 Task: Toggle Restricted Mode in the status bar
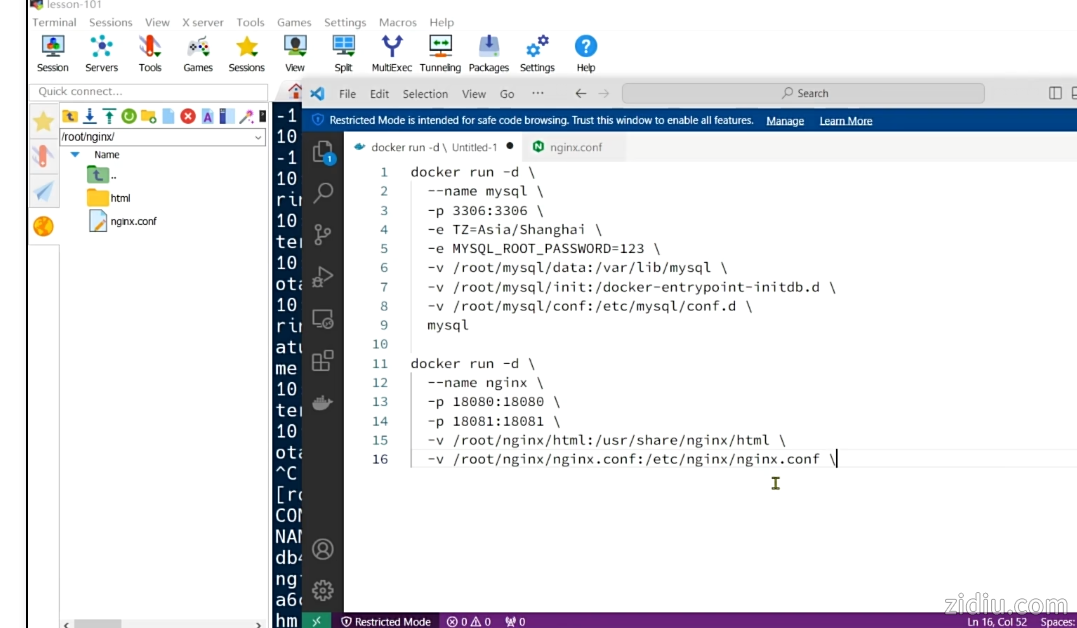[386, 621]
